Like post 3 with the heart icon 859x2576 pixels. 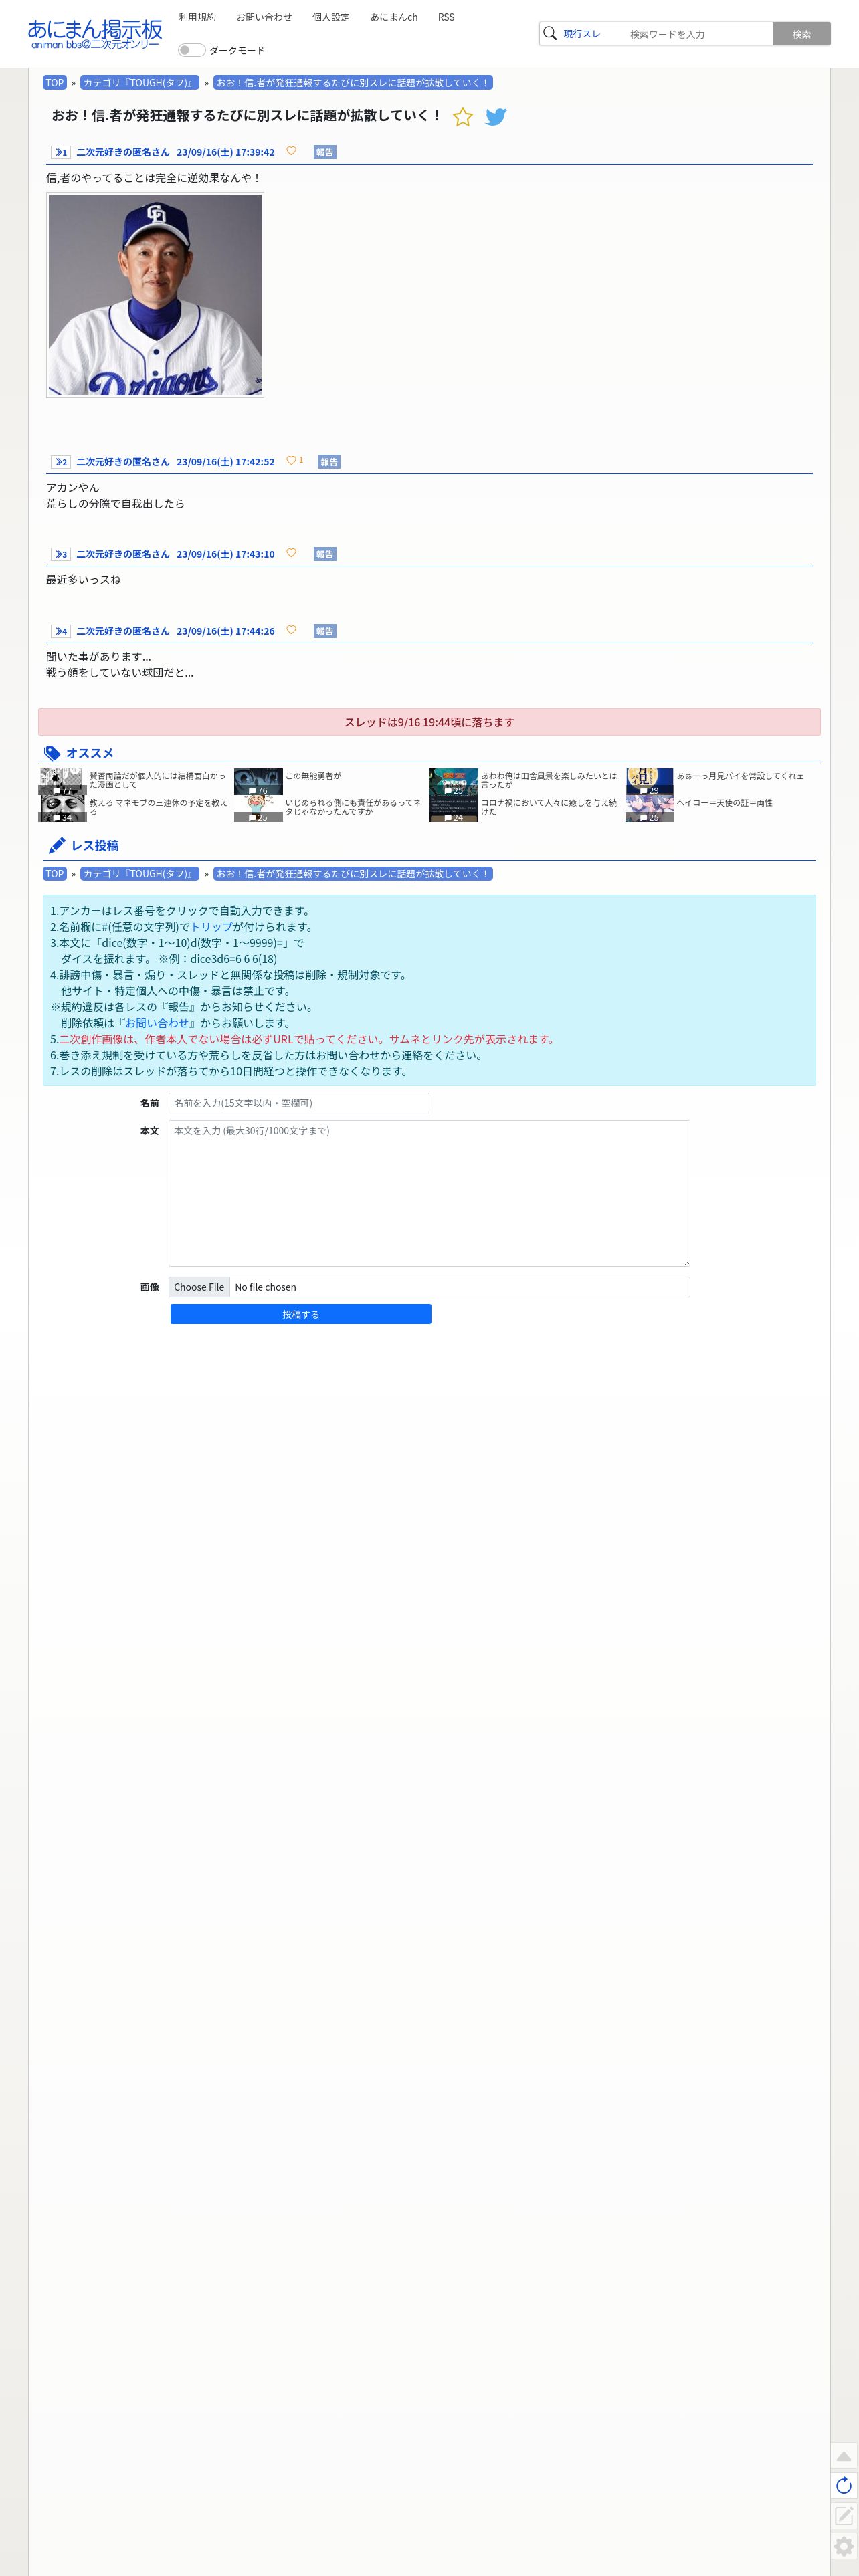click(x=291, y=553)
